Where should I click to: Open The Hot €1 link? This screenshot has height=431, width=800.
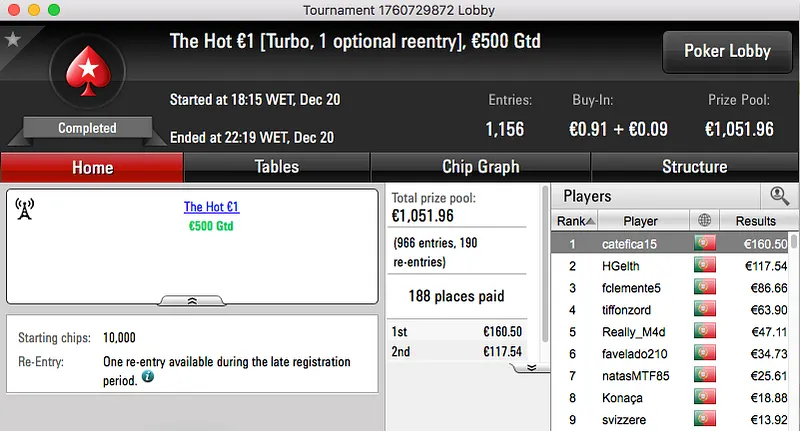coord(211,207)
